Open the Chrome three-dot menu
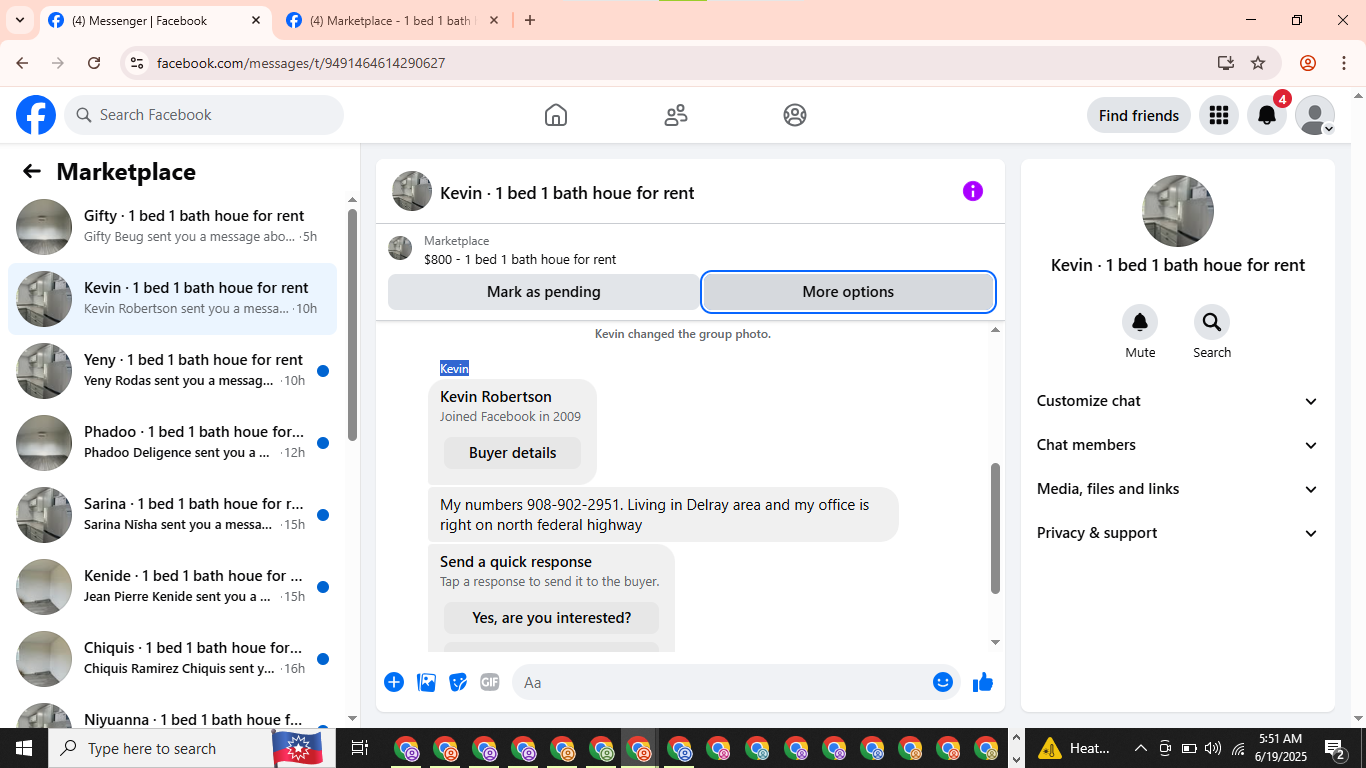The width and height of the screenshot is (1366, 768). click(x=1343, y=63)
